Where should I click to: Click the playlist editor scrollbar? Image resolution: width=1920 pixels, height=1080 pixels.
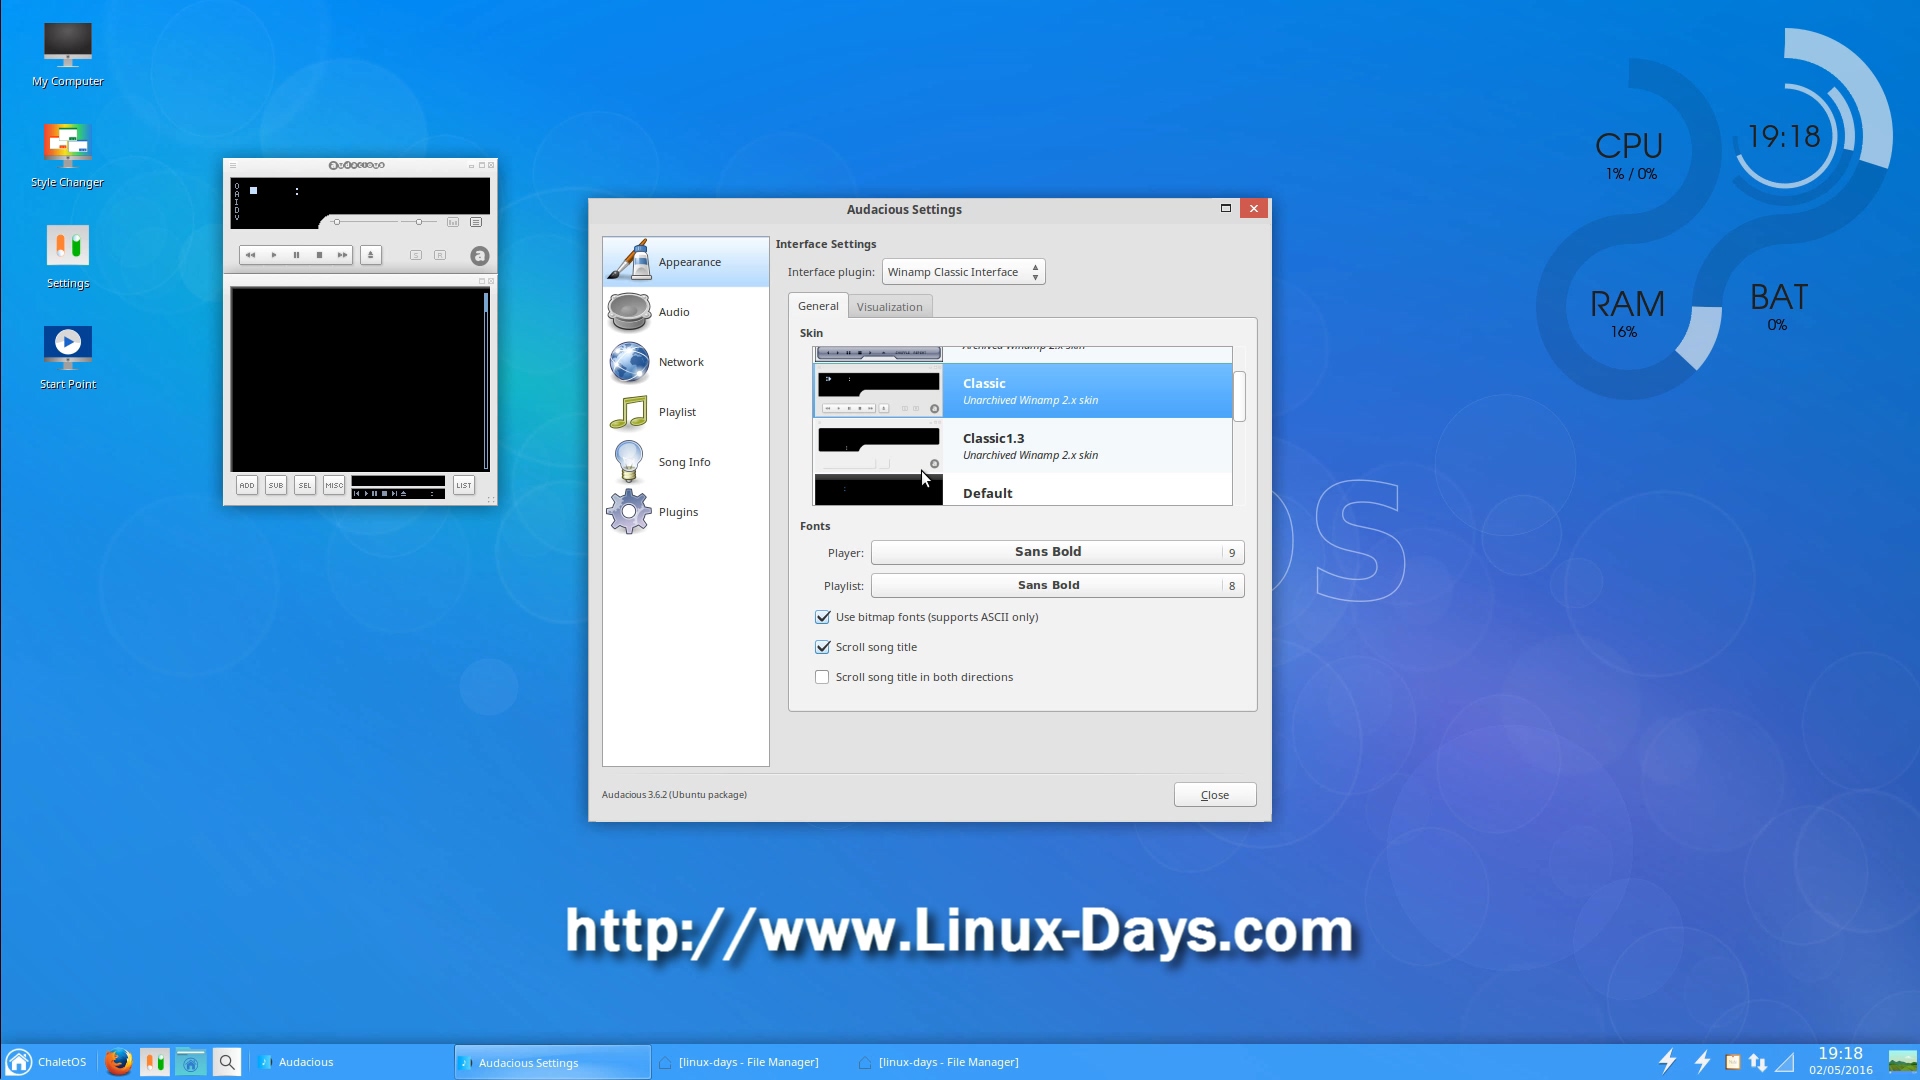(486, 380)
